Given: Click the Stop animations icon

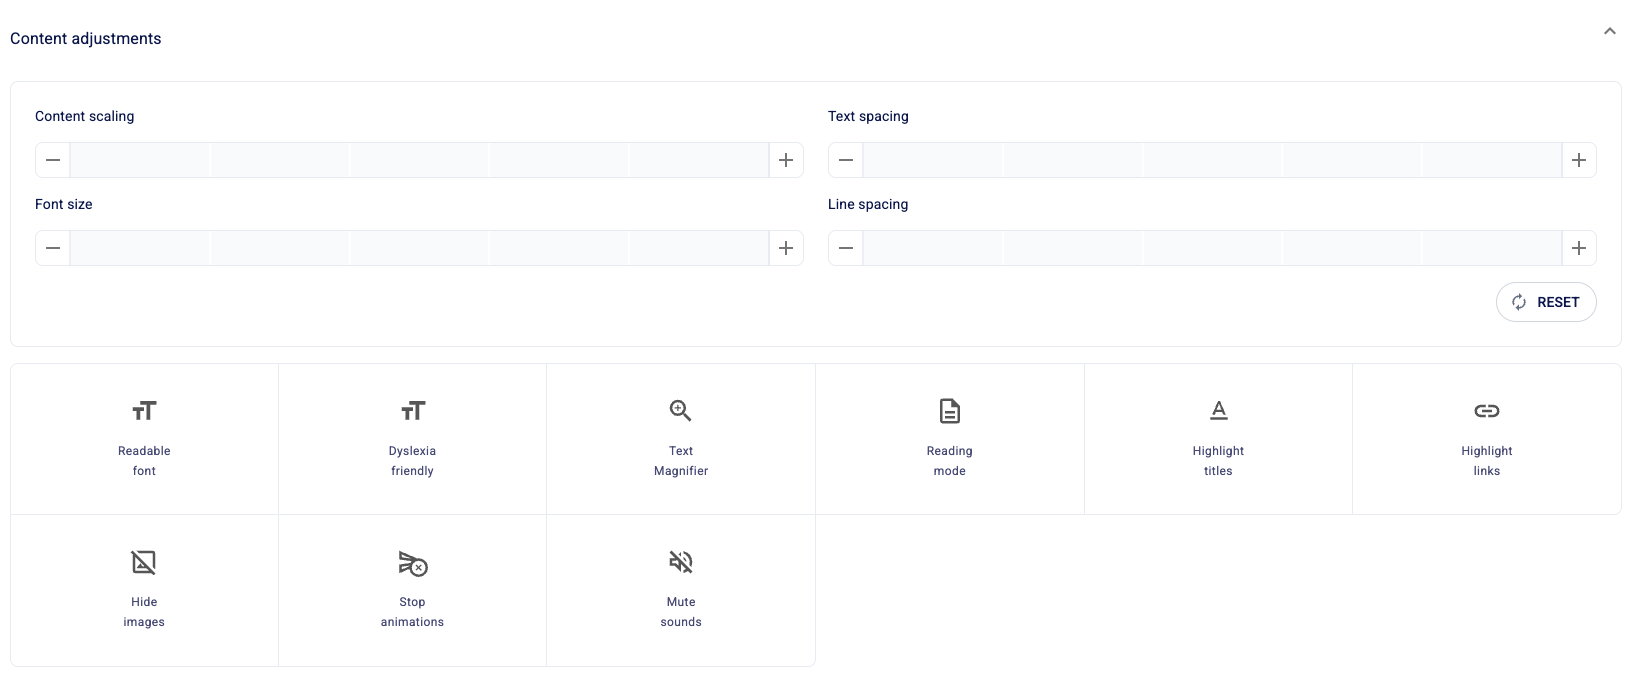Looking at the screenshot, I should click(x=413, y=563).
